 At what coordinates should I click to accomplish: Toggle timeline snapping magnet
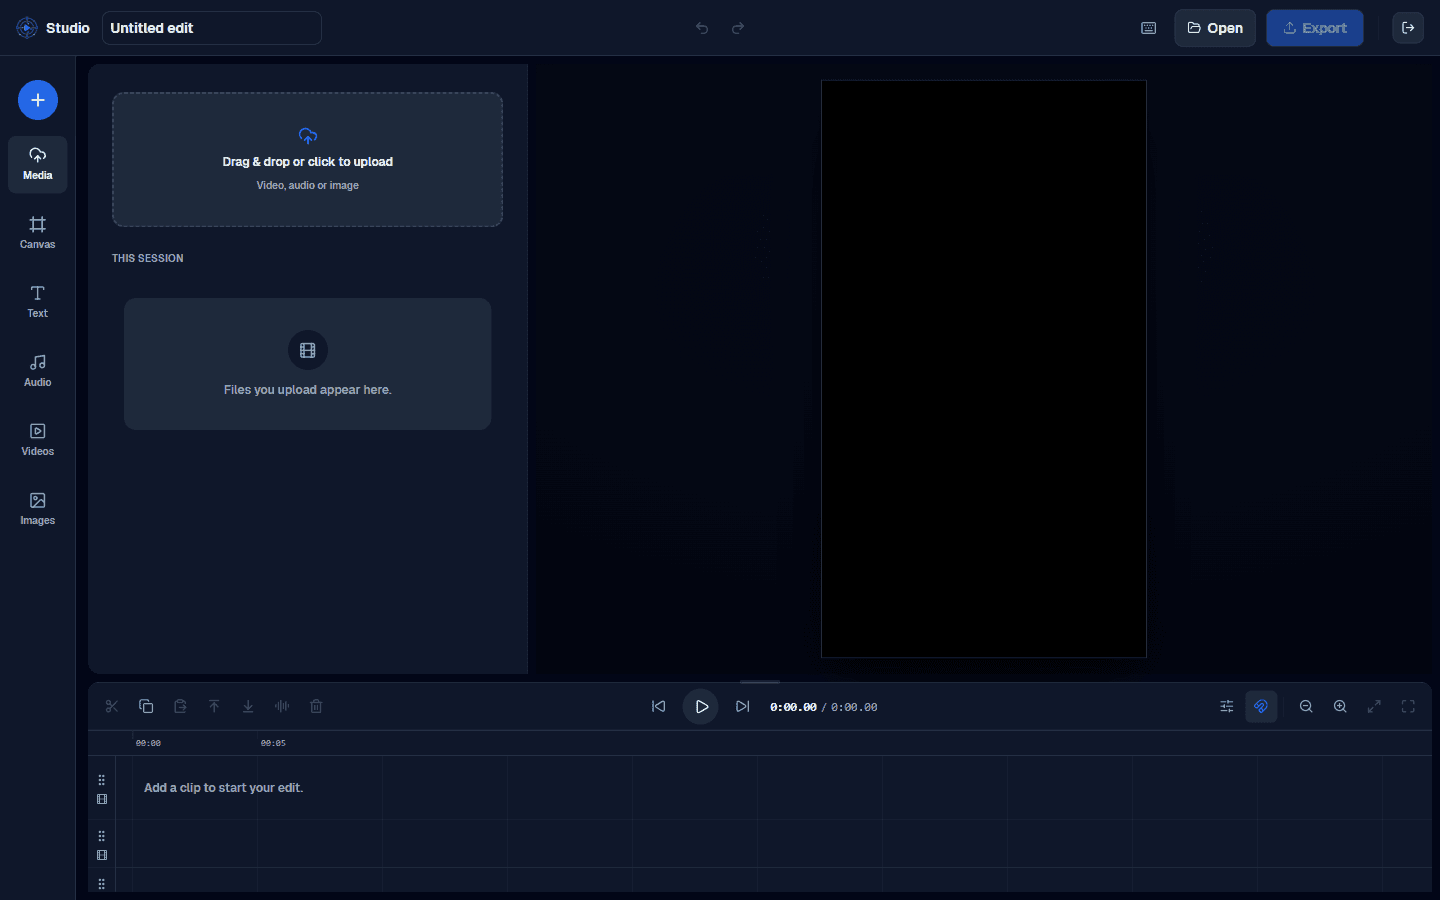pyautogui.click(x=1261, y=706)
